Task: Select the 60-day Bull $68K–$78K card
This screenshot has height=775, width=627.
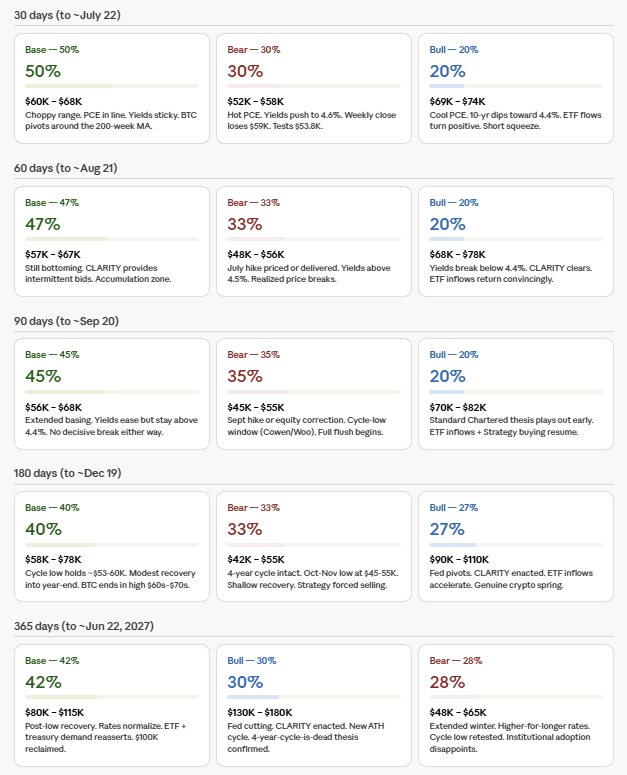Action: click(516, 242)
